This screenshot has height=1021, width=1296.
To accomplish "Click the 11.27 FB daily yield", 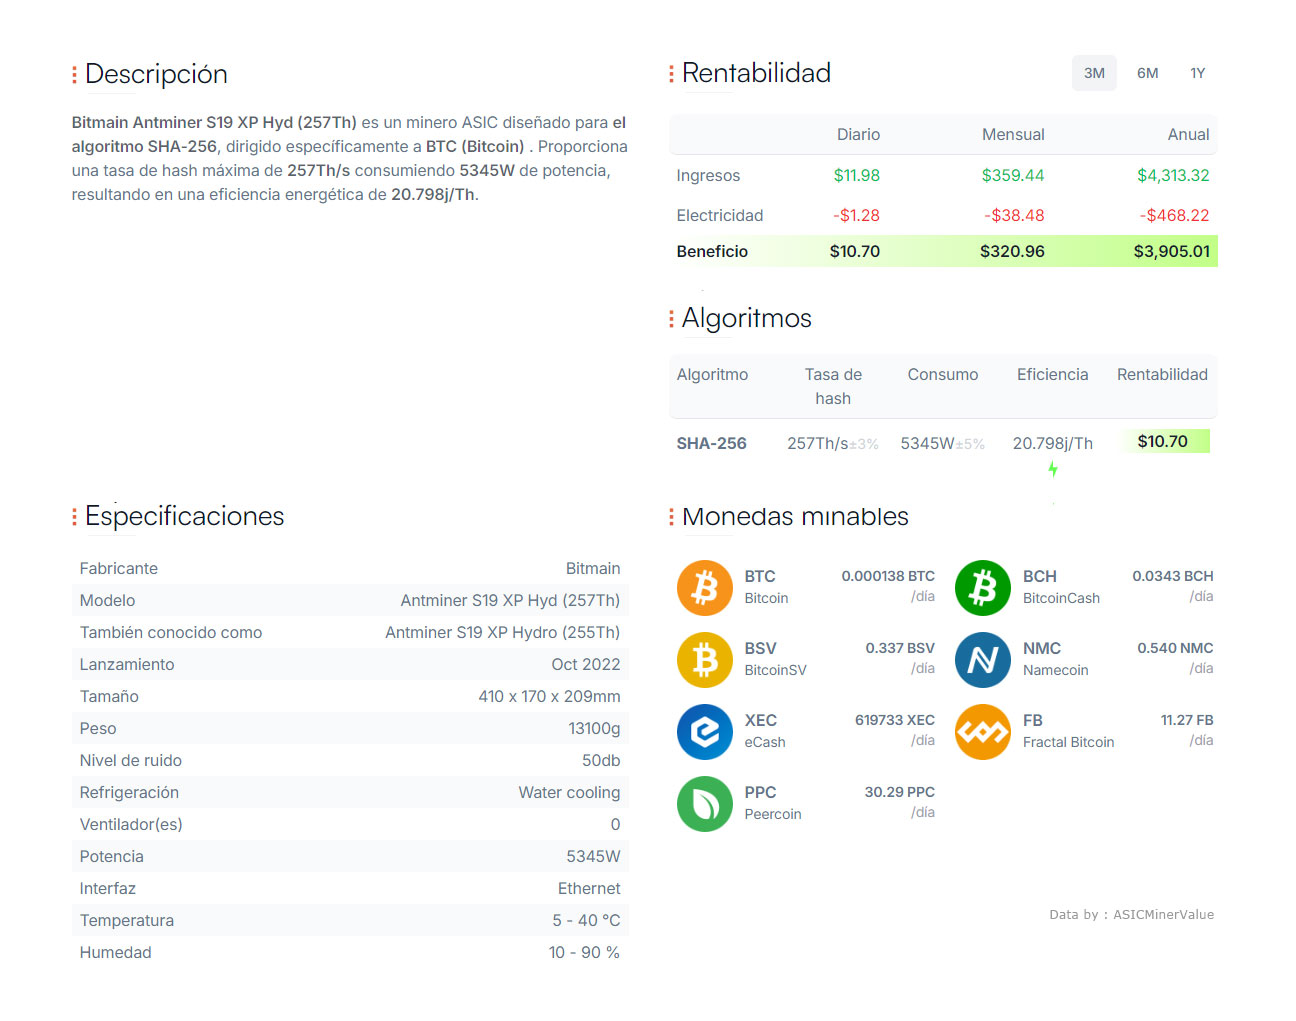I will point(1187,720).
